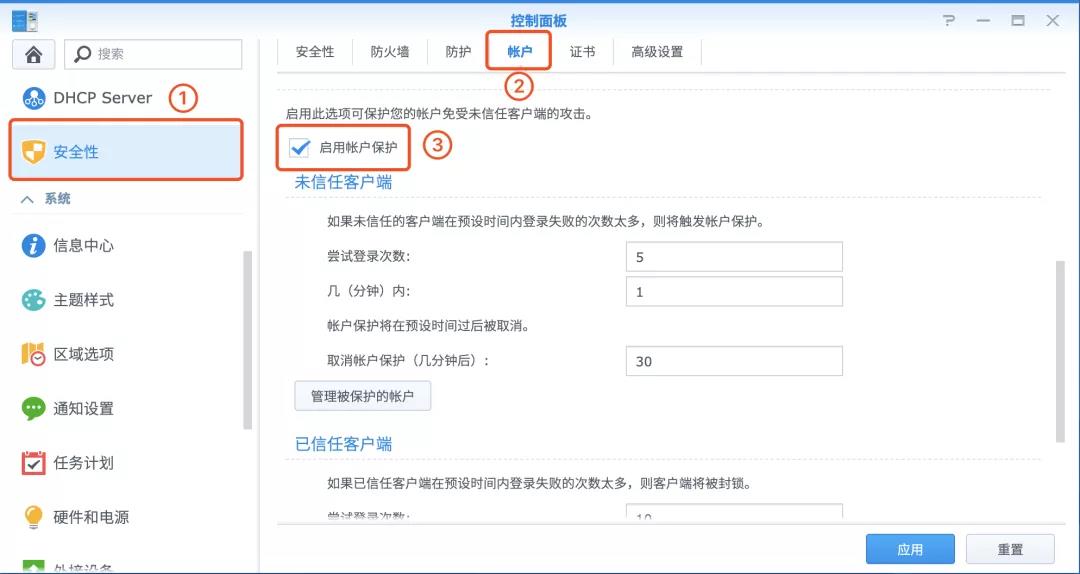The width and height of the screenshot is (1080, 574).
Task: Open the Info Center icon
Action: [x=33, y=245]
